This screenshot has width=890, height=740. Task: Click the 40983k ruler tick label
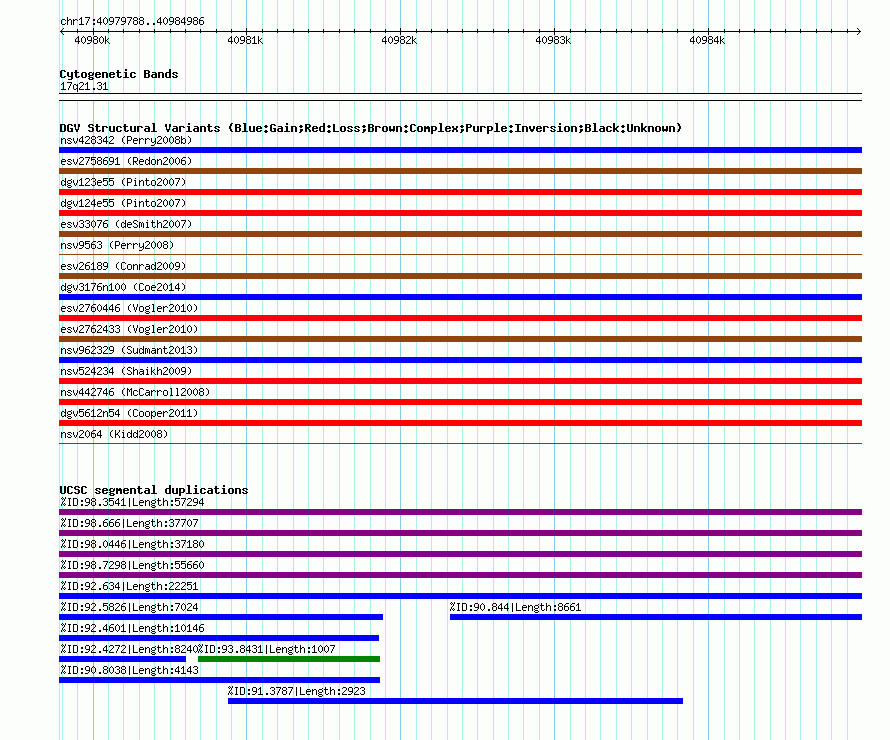553,40
